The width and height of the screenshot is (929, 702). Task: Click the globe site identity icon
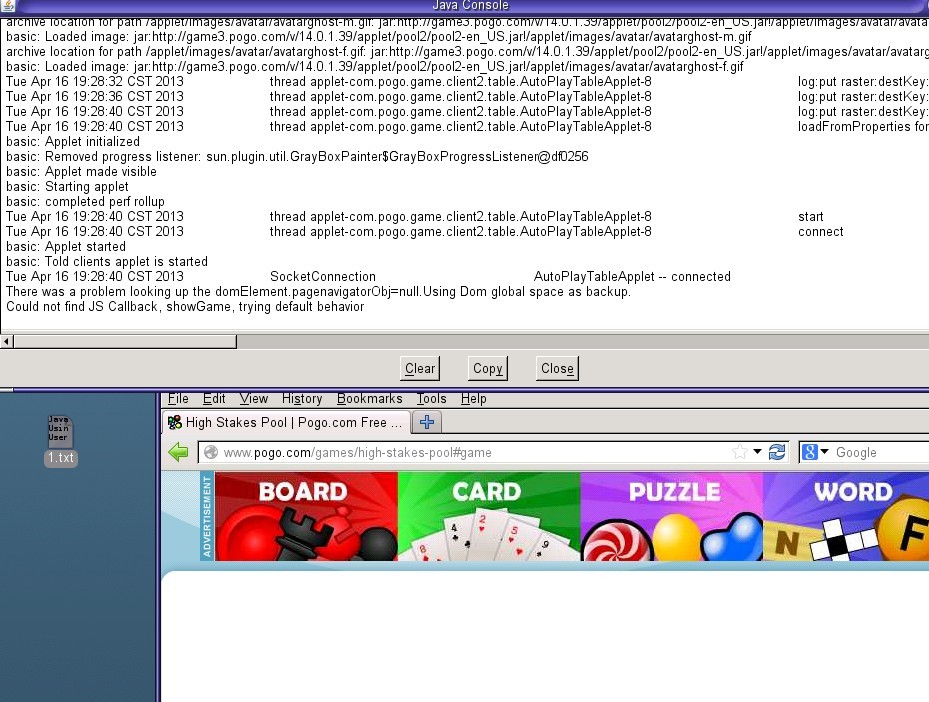211,453
